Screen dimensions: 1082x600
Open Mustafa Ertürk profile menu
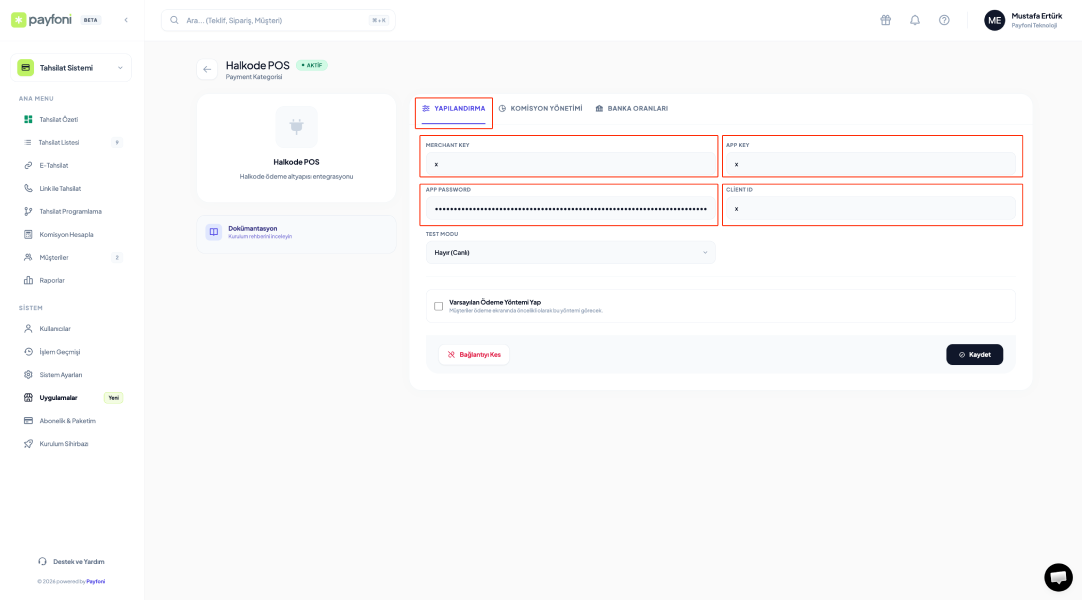pyautogui.click(x=1023, y=20)
